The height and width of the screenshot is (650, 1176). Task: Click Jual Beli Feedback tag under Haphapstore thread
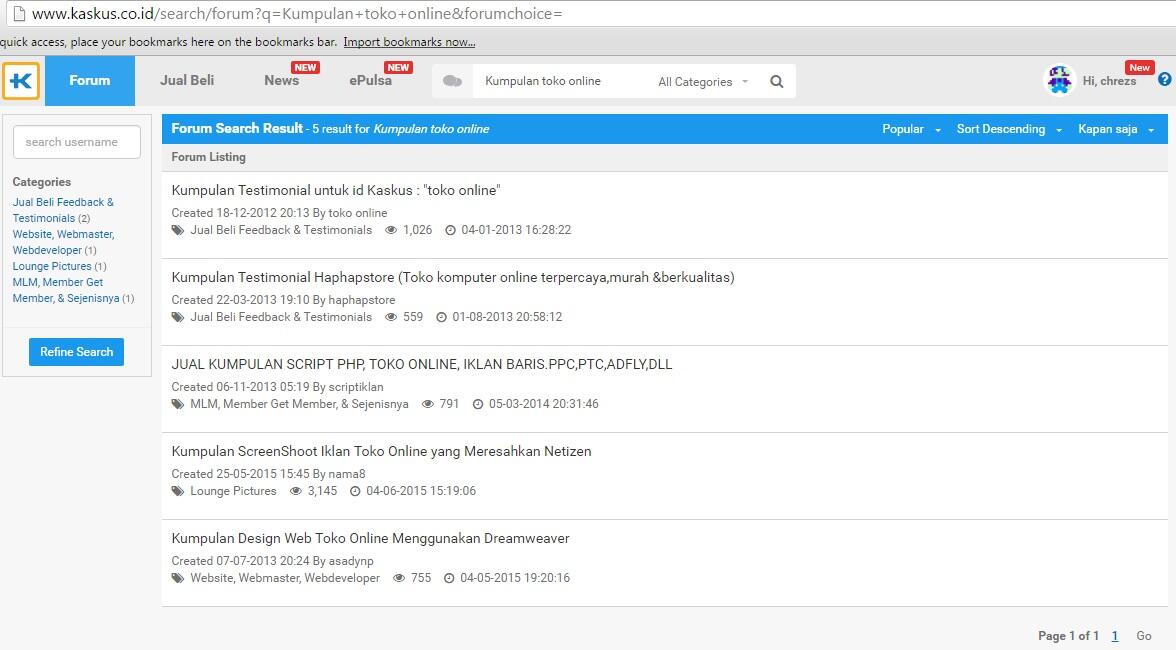(x=281, y=317)
